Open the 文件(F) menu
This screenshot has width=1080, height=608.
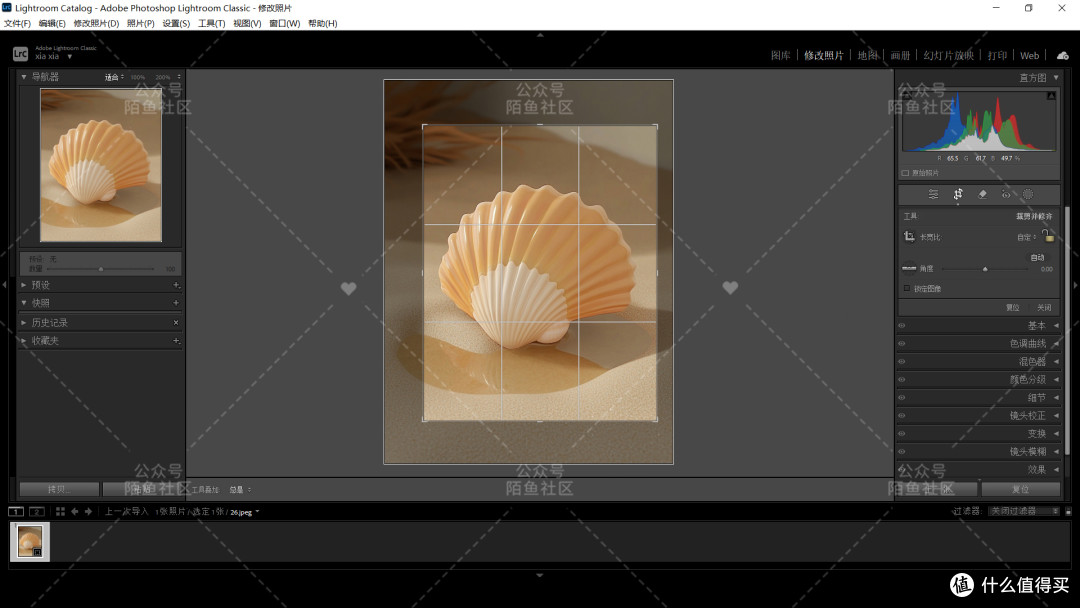click(x=17, y=23)
